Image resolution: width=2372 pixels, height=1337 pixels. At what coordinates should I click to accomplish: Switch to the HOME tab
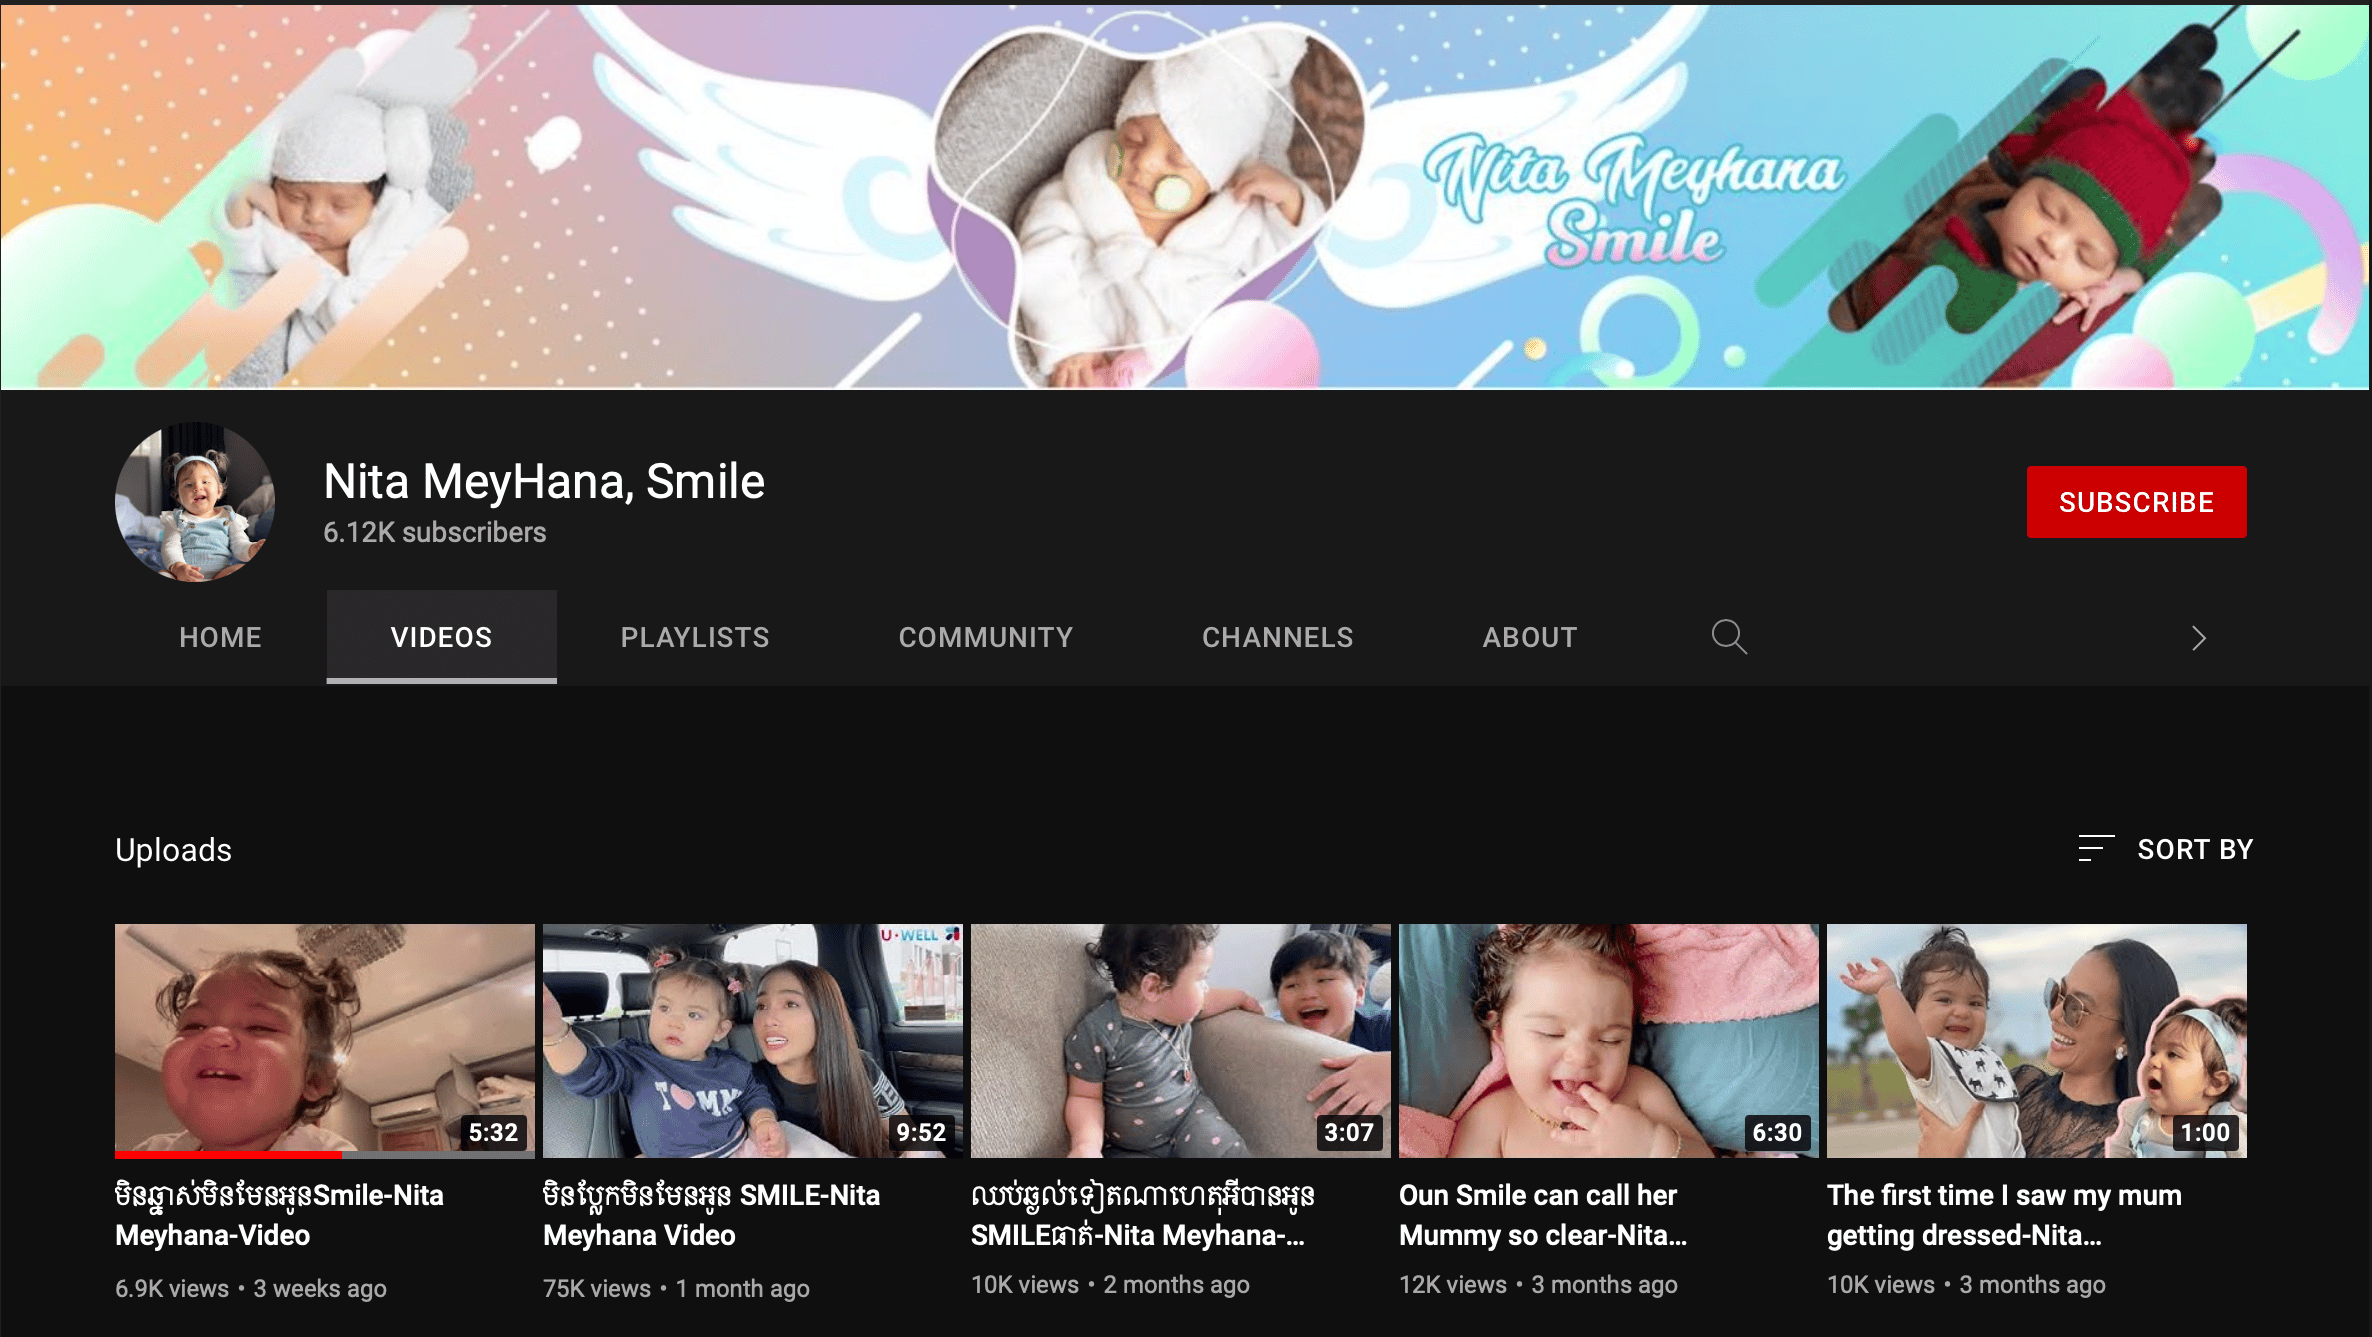tap(220, 637)
